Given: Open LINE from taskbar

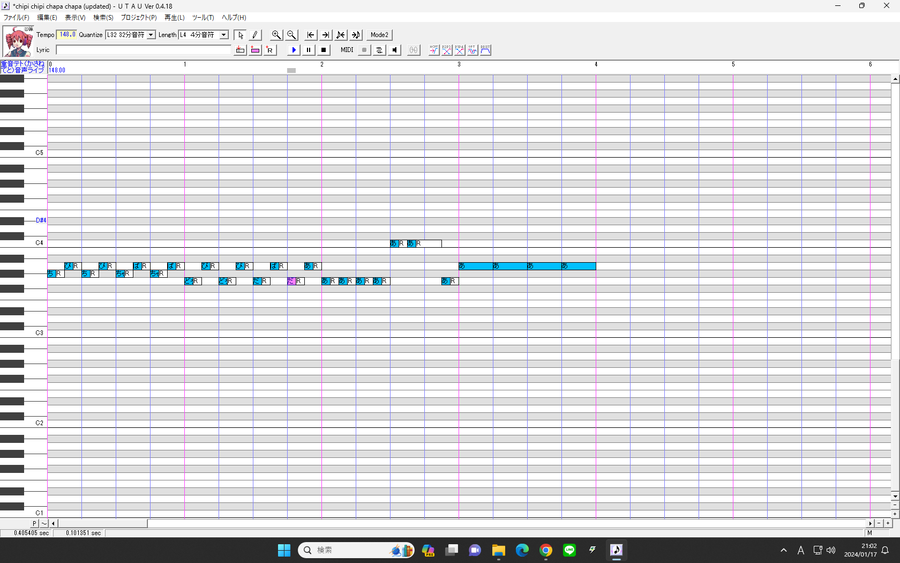Looking at the screenshot, I should 569,550.
